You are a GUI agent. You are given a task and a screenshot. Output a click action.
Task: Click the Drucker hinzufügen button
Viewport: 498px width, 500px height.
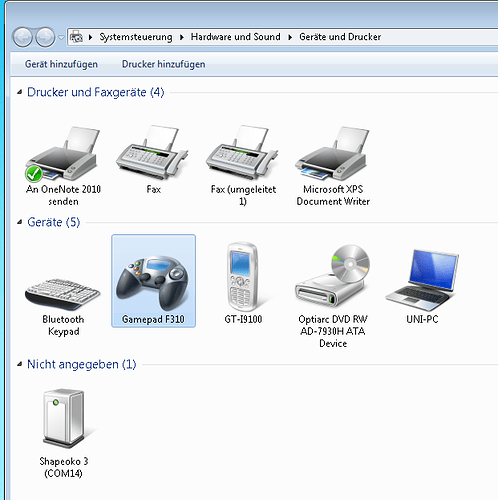(x=163, y=64)
